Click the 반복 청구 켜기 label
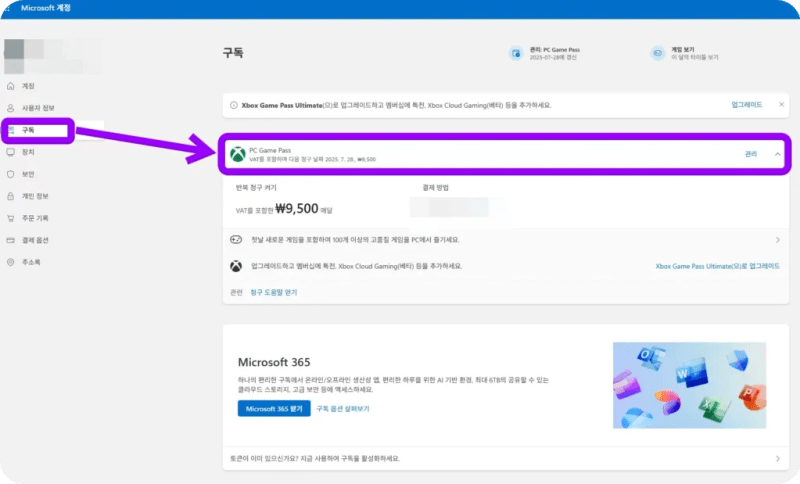 point(256,188)
